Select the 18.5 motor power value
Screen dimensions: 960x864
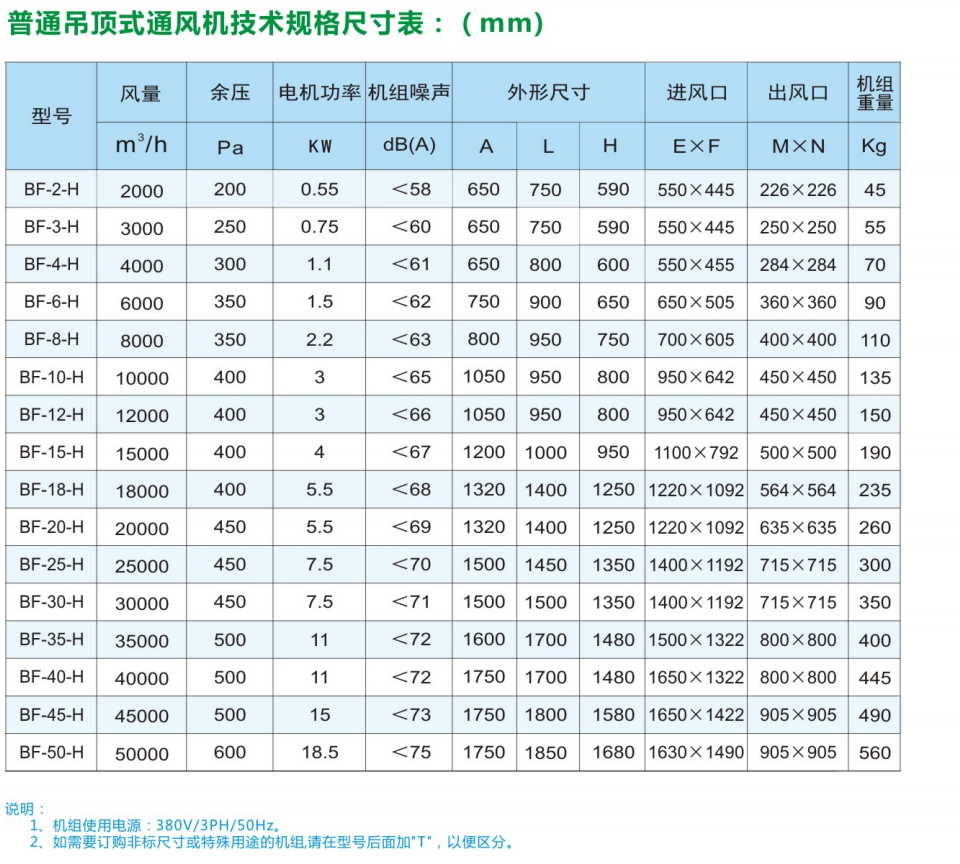point(319,752)
